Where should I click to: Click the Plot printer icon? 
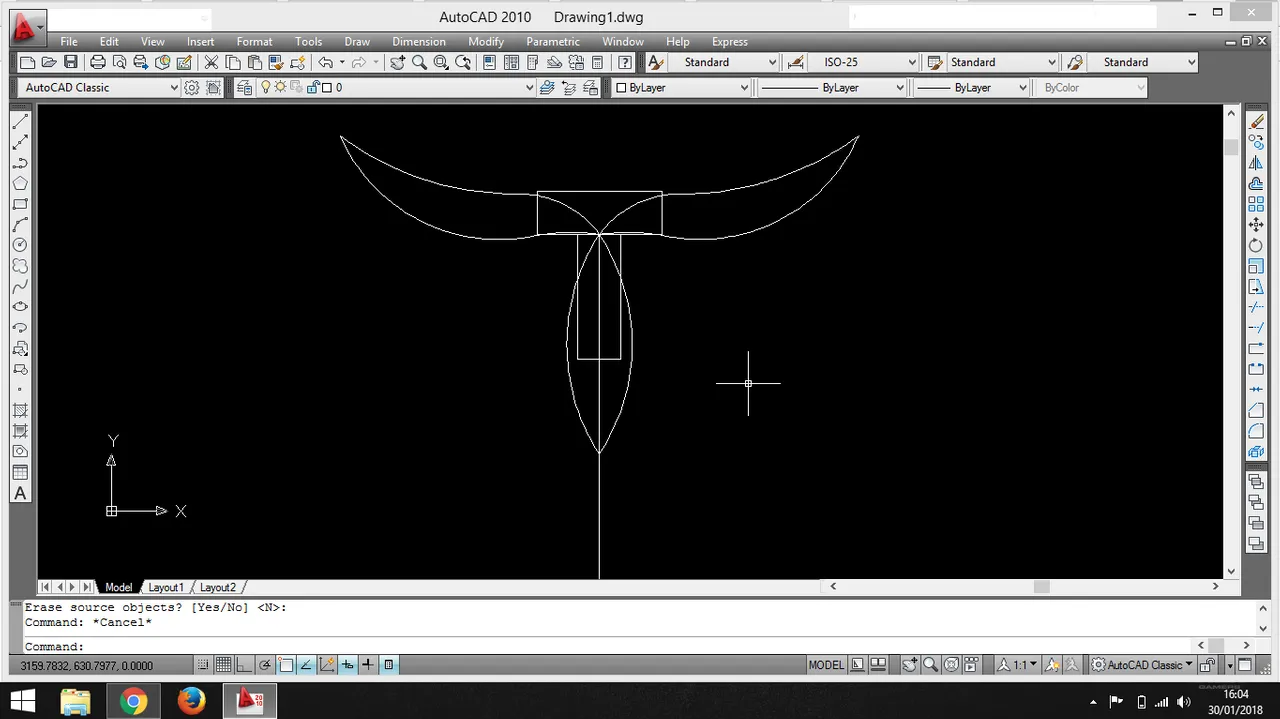[x=98, y=62]
